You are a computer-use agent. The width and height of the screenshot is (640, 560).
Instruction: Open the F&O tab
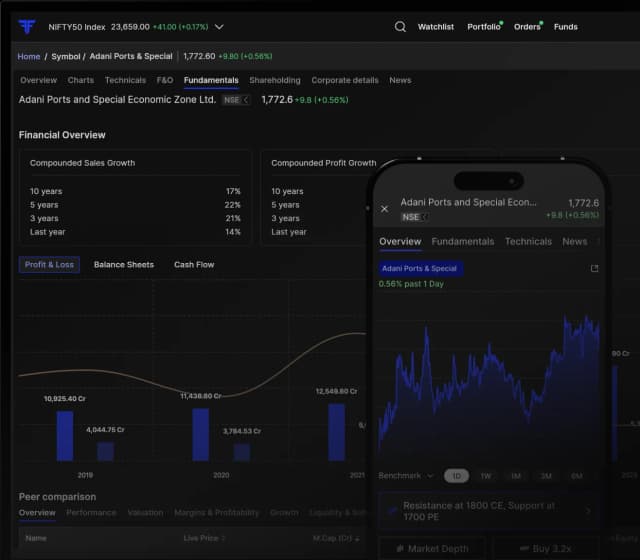click(165, 80)
